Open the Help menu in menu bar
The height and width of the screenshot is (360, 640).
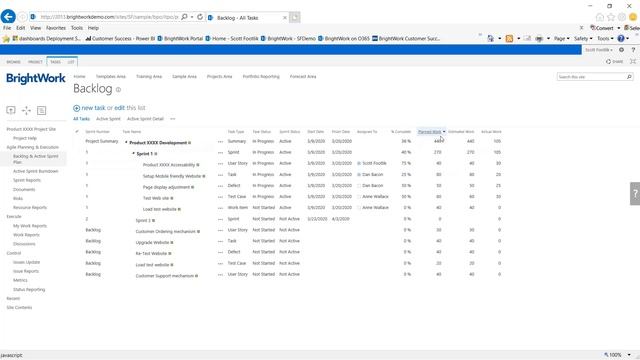click(x=93, y=28)
